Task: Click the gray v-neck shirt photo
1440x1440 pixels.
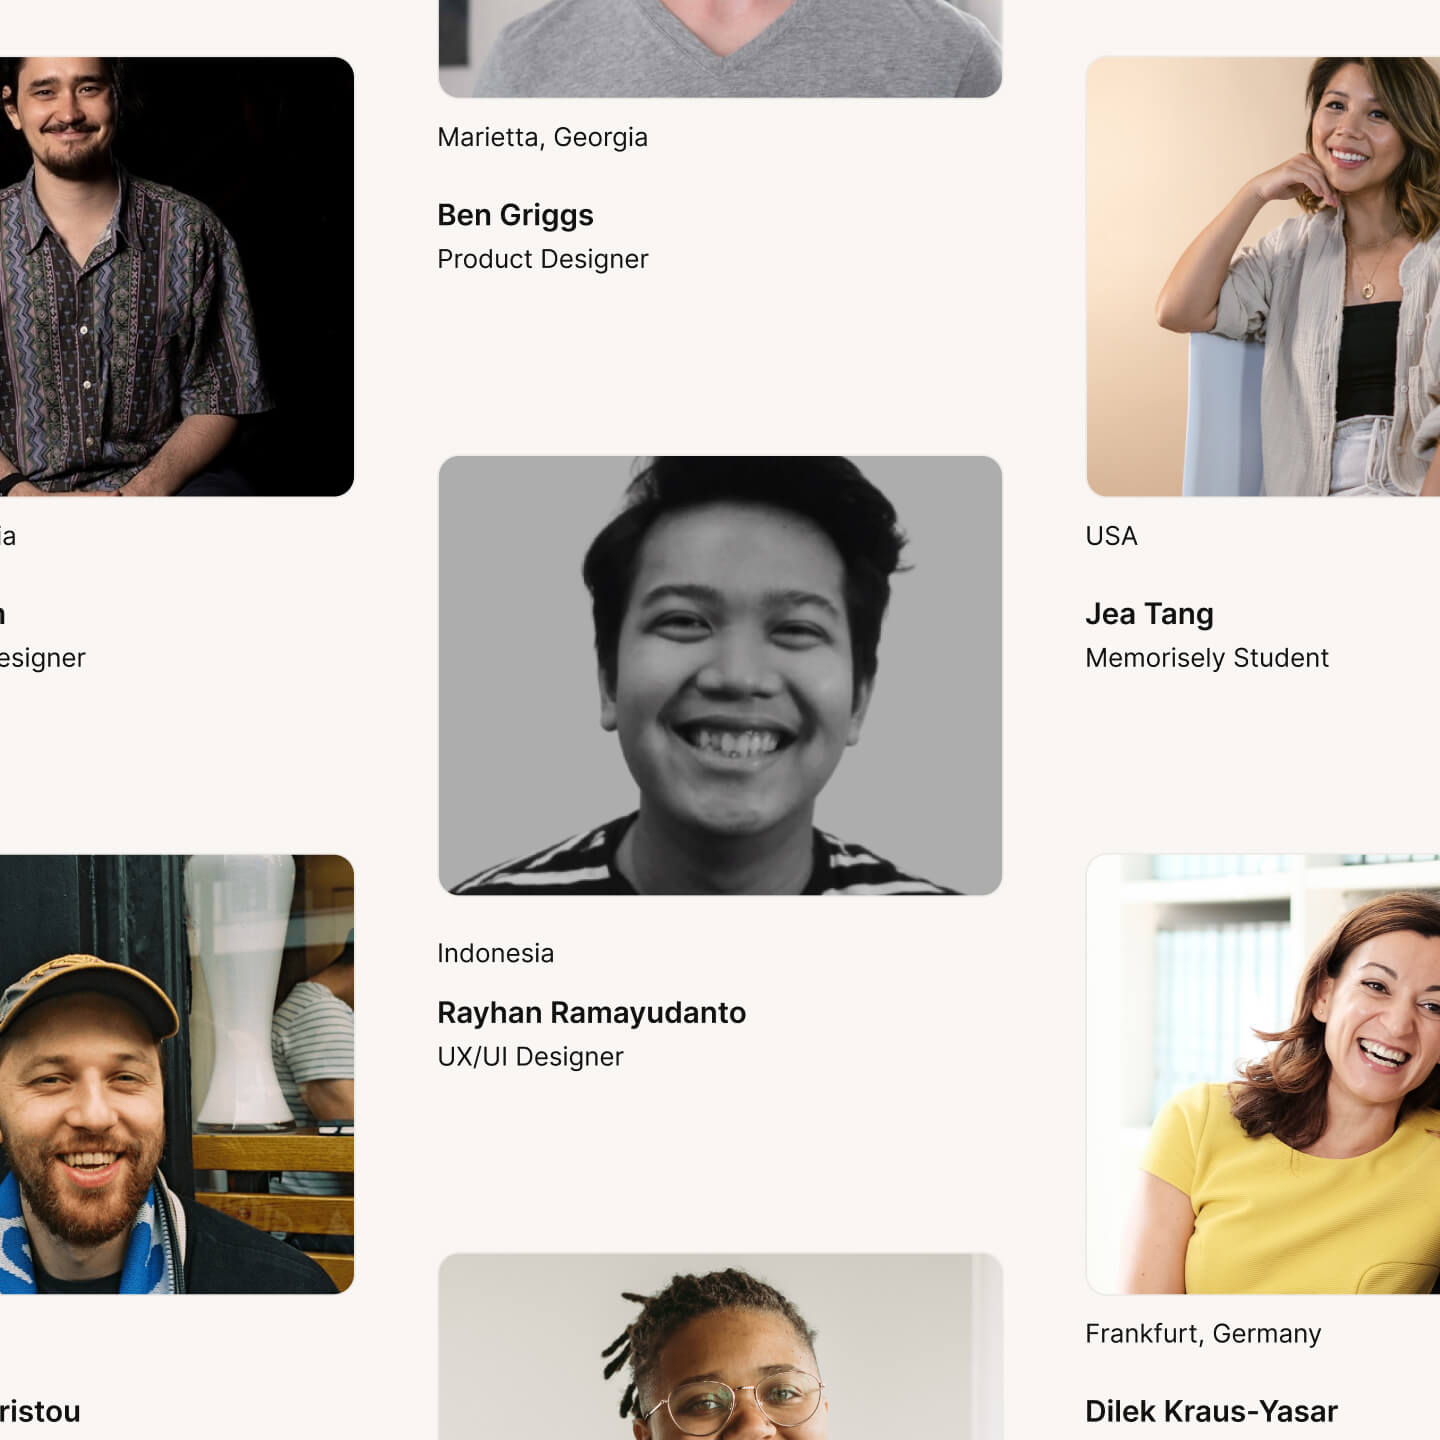Action: click(720, 48)
